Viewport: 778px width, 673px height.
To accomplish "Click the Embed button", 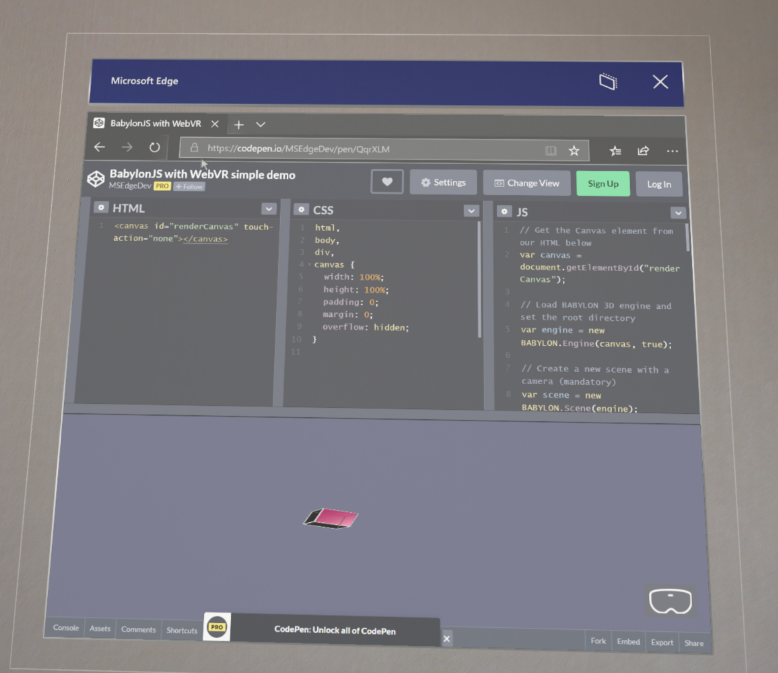I will (628, 641).
